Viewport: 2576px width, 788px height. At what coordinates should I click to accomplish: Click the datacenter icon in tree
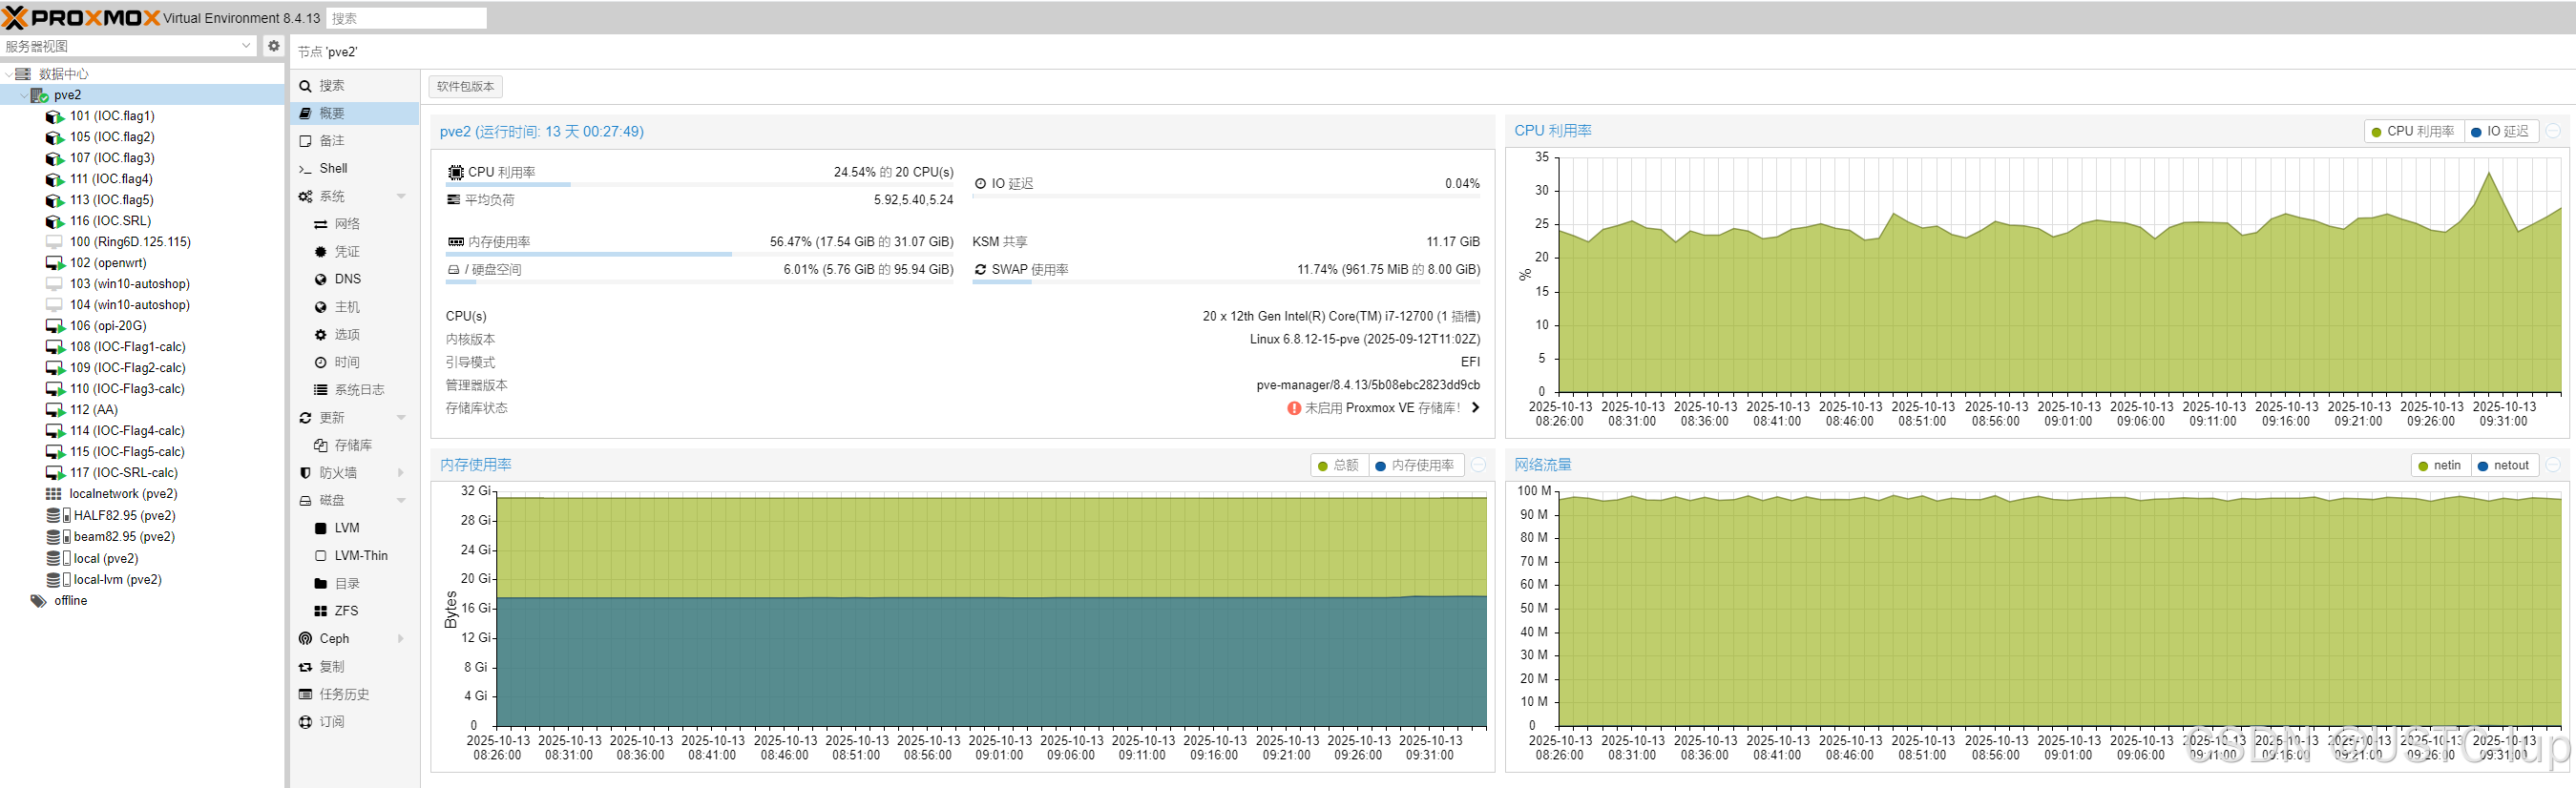(23, 74)
